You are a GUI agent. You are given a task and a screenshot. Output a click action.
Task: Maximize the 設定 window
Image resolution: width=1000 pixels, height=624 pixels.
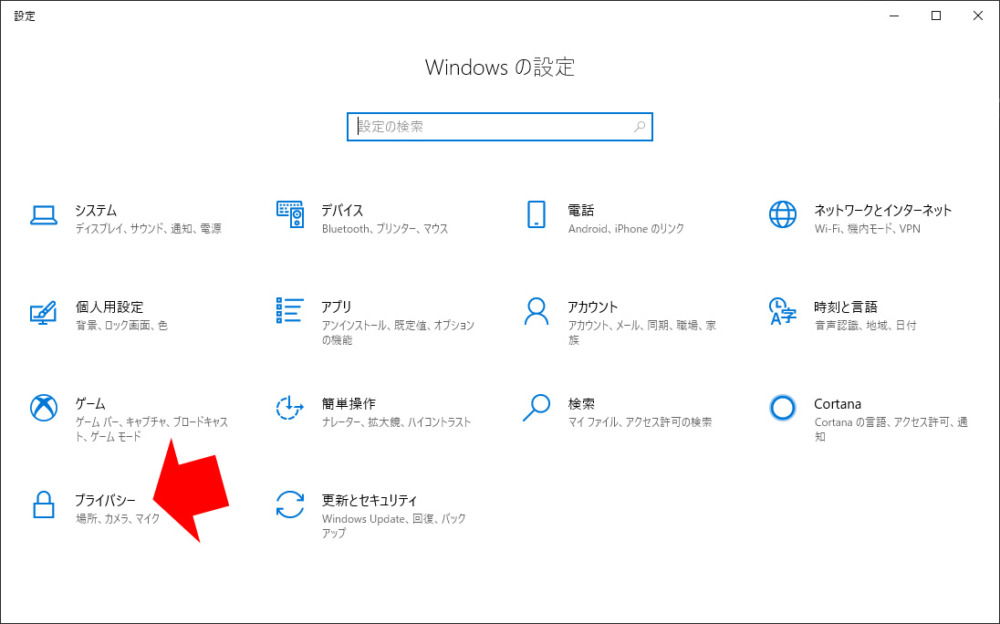click(x=936, y=16)
